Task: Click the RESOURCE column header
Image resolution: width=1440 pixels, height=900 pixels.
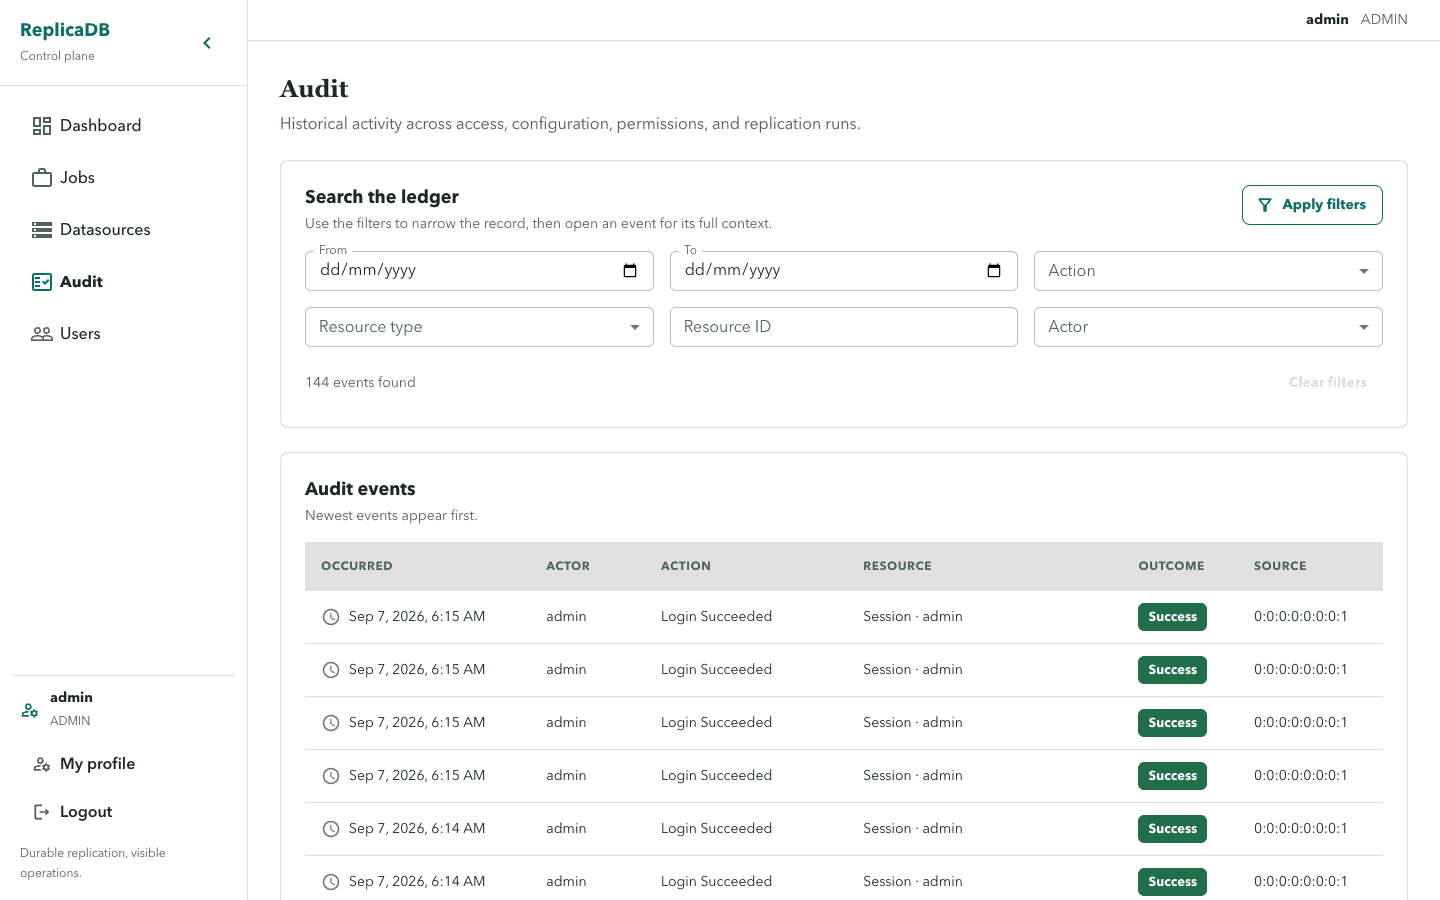Action: point(897,566)
